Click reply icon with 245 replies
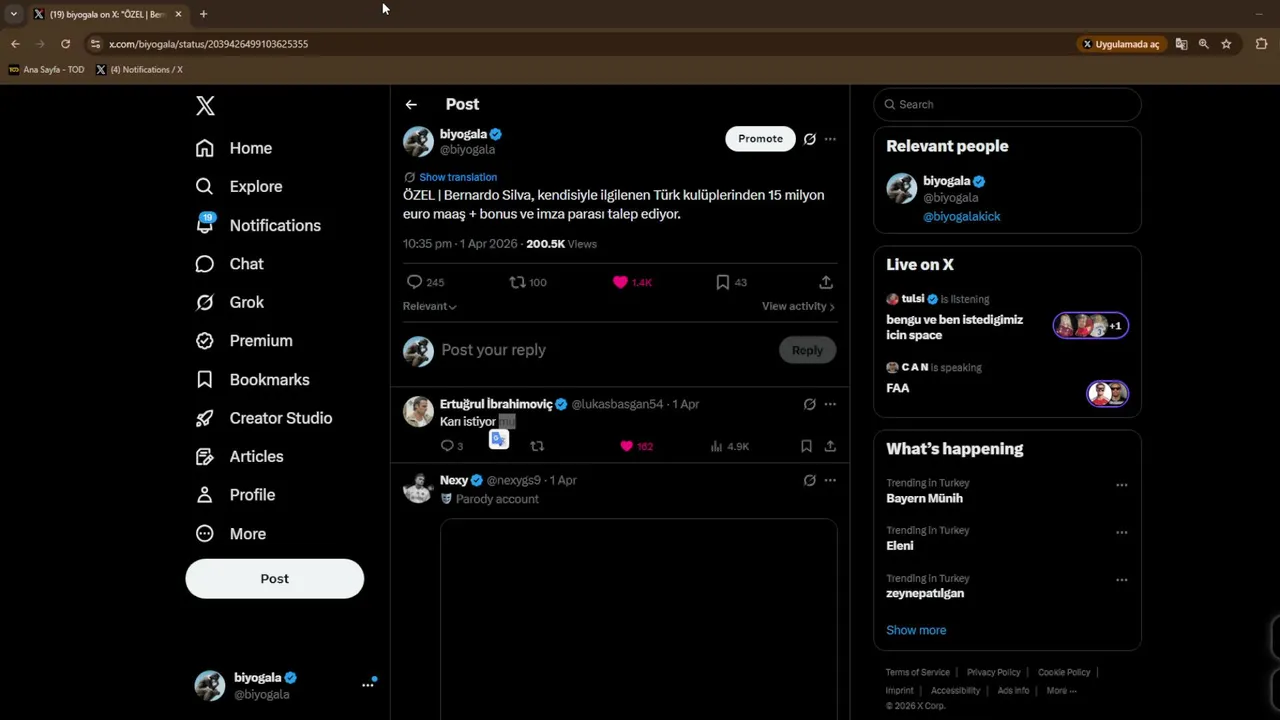The width and height of the screenshot is (1280, 720). 414,283
